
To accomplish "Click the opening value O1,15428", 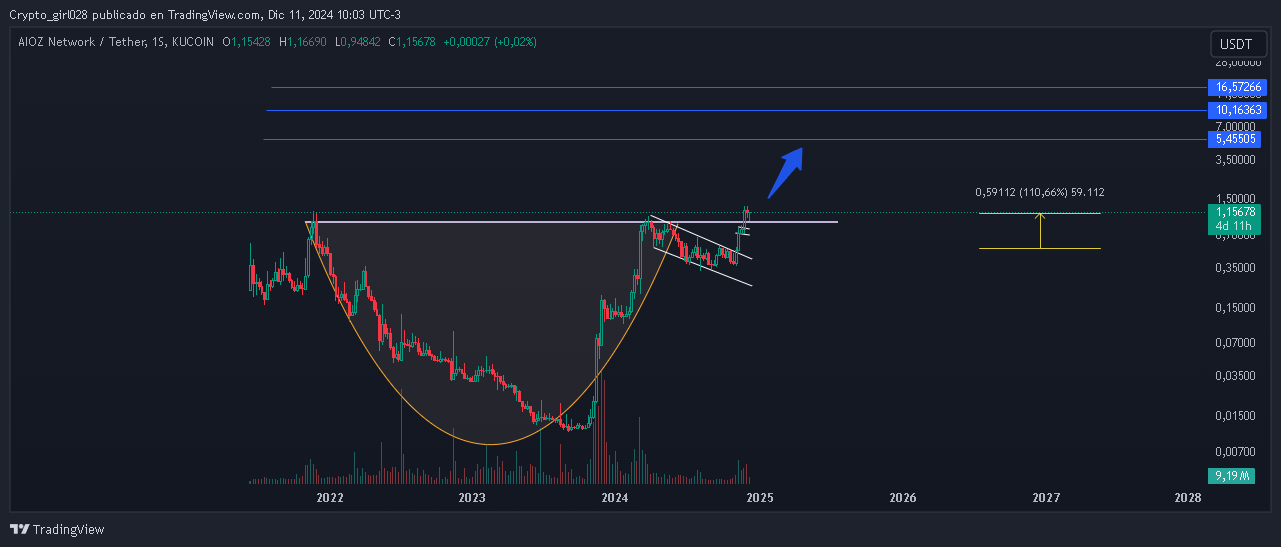I will point(247,42).
